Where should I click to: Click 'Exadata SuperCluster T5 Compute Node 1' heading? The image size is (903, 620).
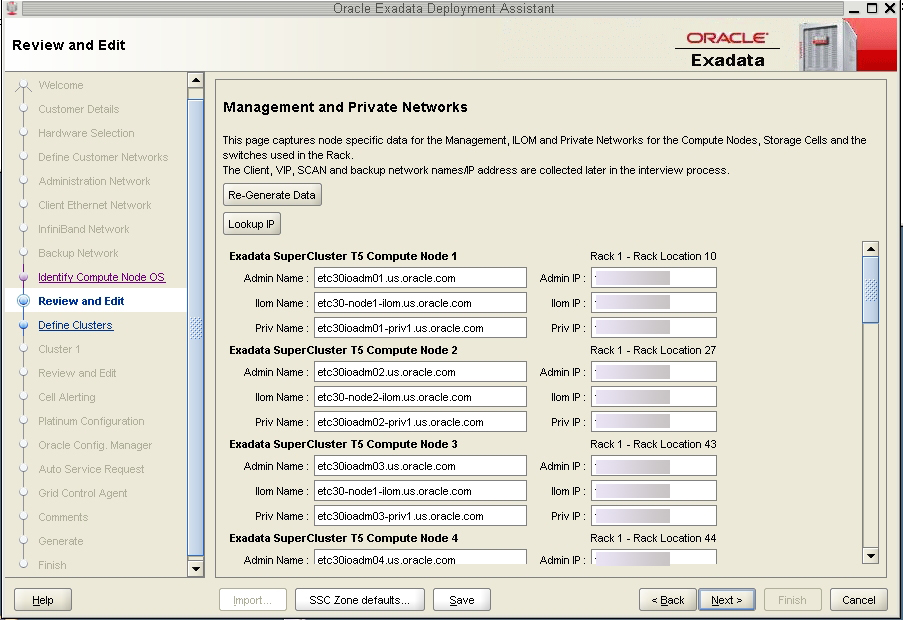(x=343, y=256)
